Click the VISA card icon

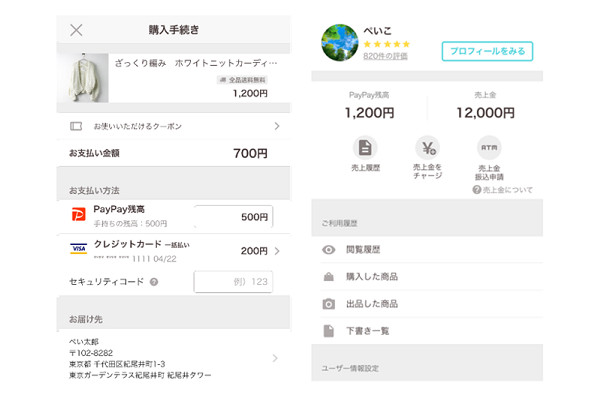pos(77,249)
